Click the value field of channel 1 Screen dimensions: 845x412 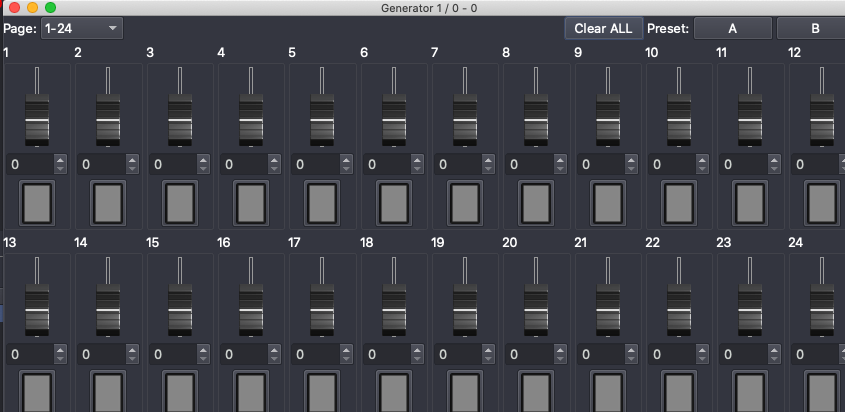coord(30,164)
